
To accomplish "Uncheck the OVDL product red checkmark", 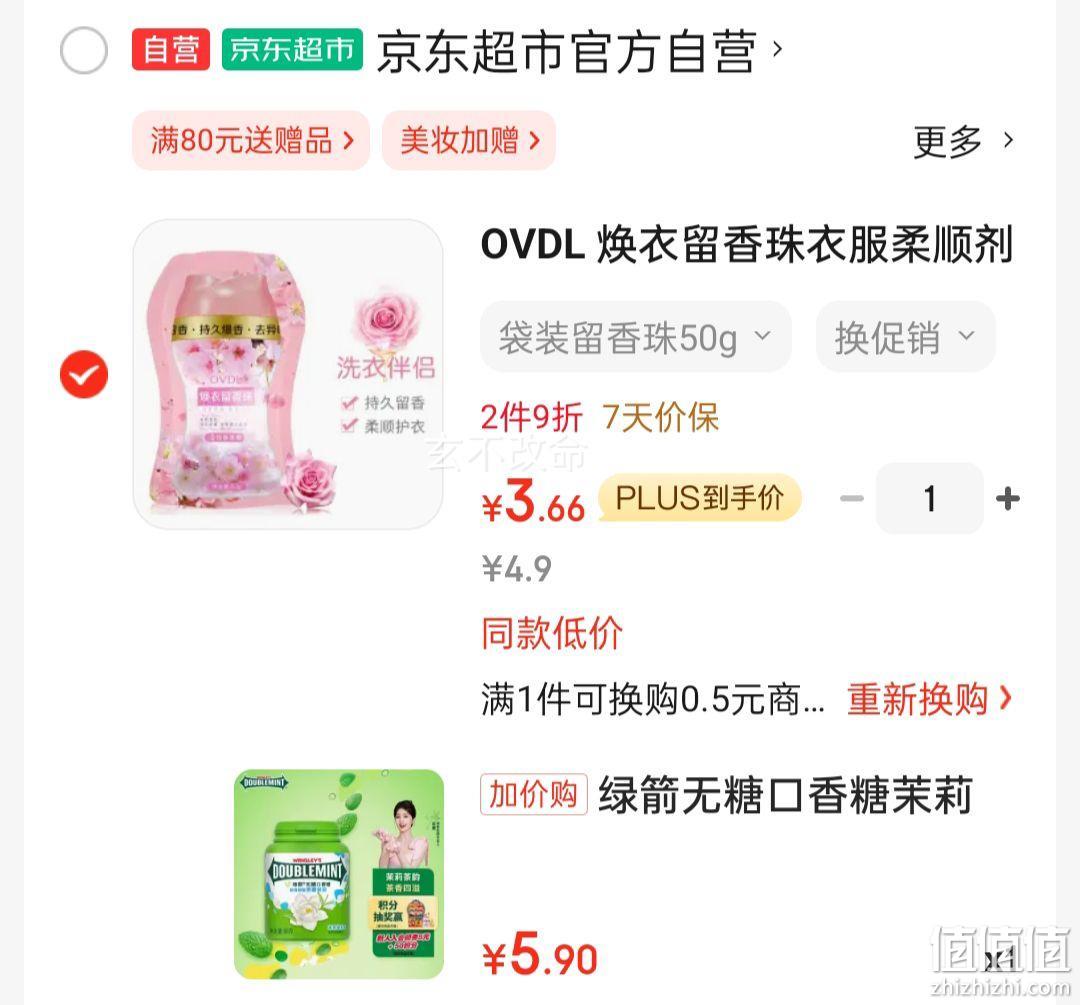I will pos(84,374).
